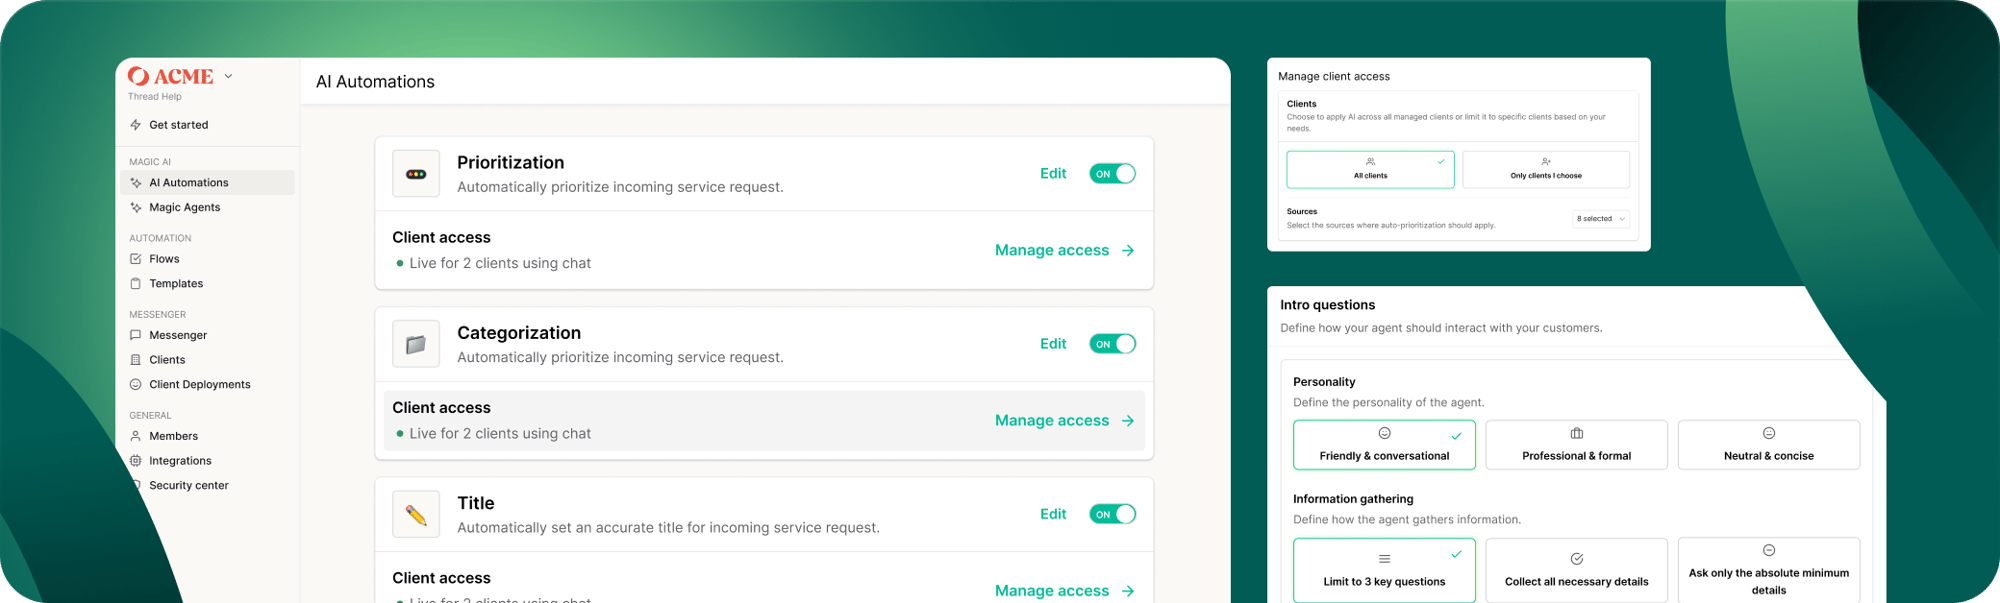Click the Prioritization traffic light icon
Viewport: 2000px width, 603px height.
click(x=416, y=174)
